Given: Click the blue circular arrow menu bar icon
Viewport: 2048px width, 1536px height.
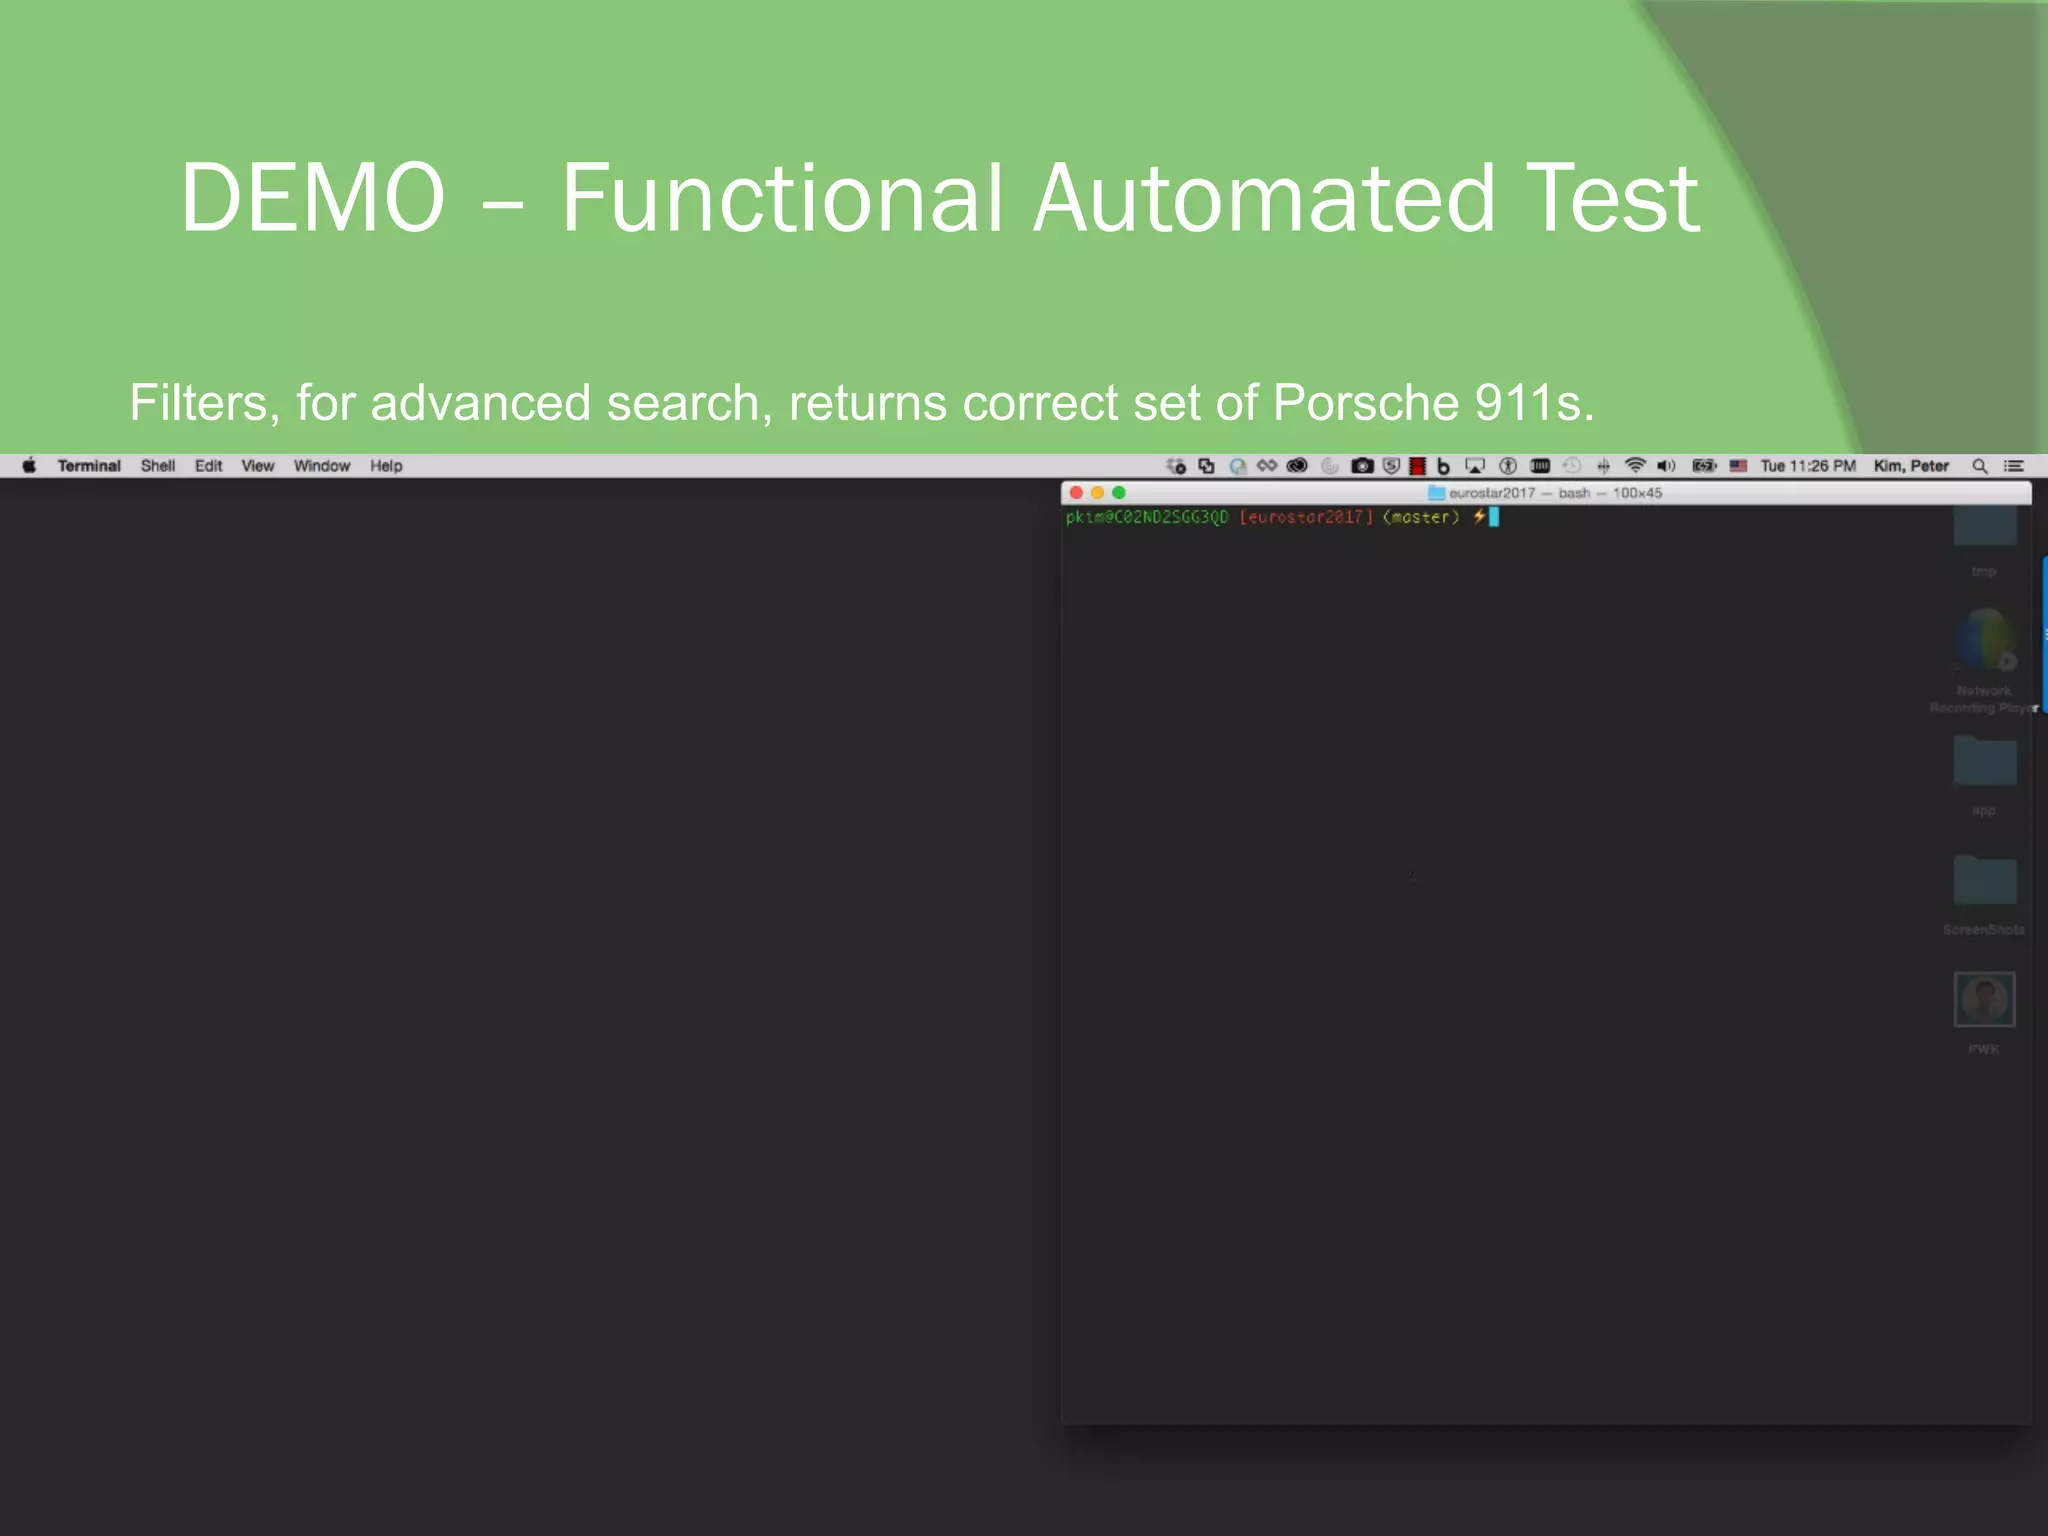Looking at the screenshot, I should (1238, 466).
